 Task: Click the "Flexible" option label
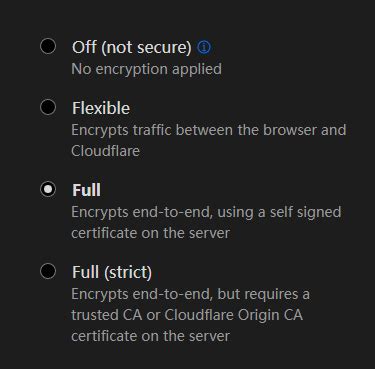click(101, 108)
